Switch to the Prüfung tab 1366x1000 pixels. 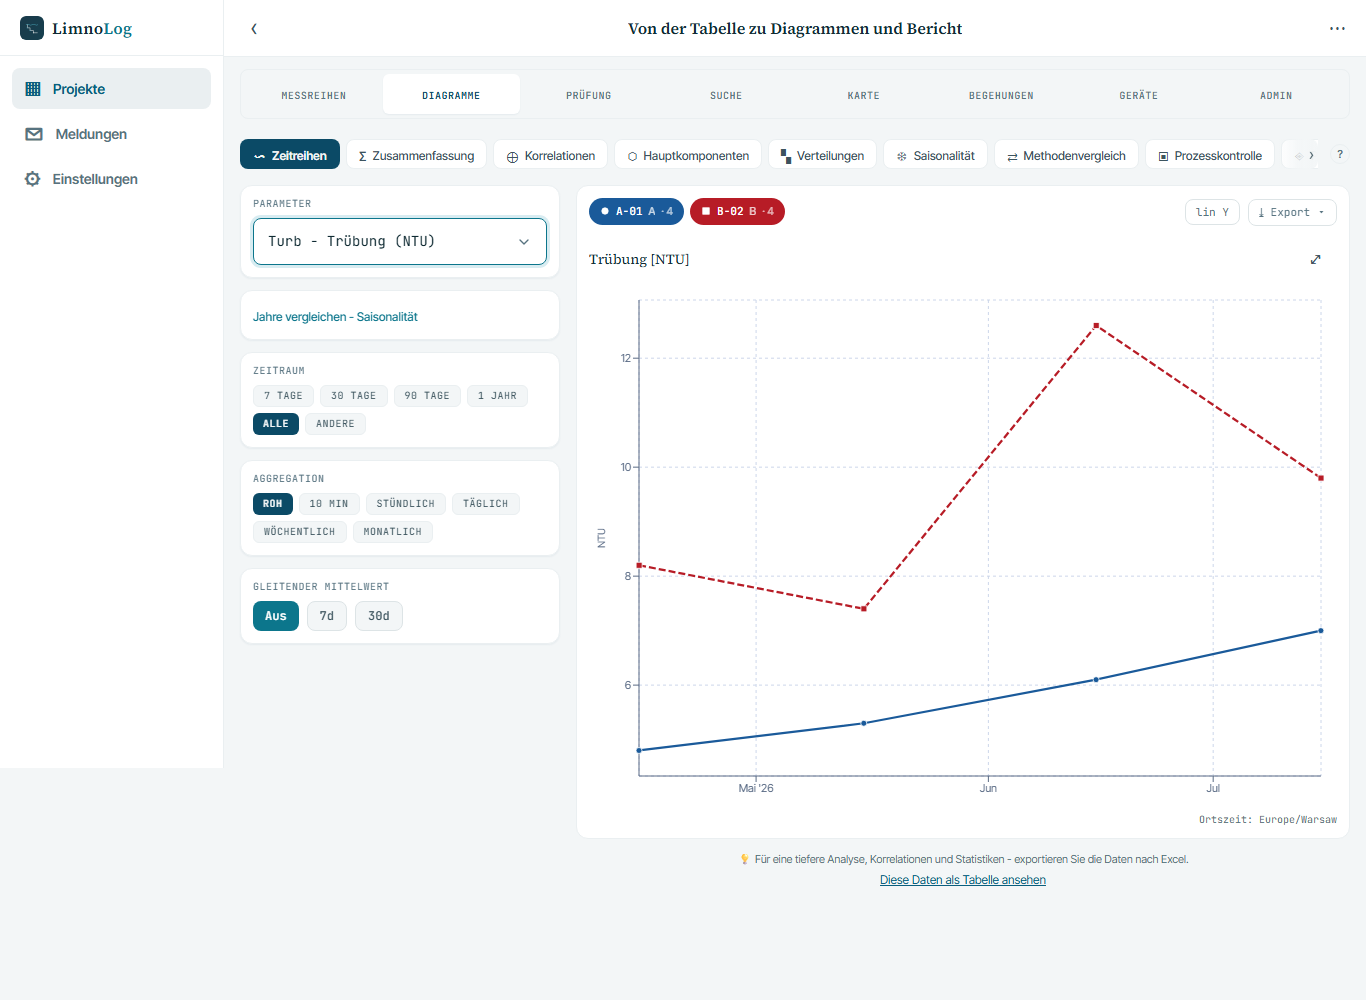[589, 95]
